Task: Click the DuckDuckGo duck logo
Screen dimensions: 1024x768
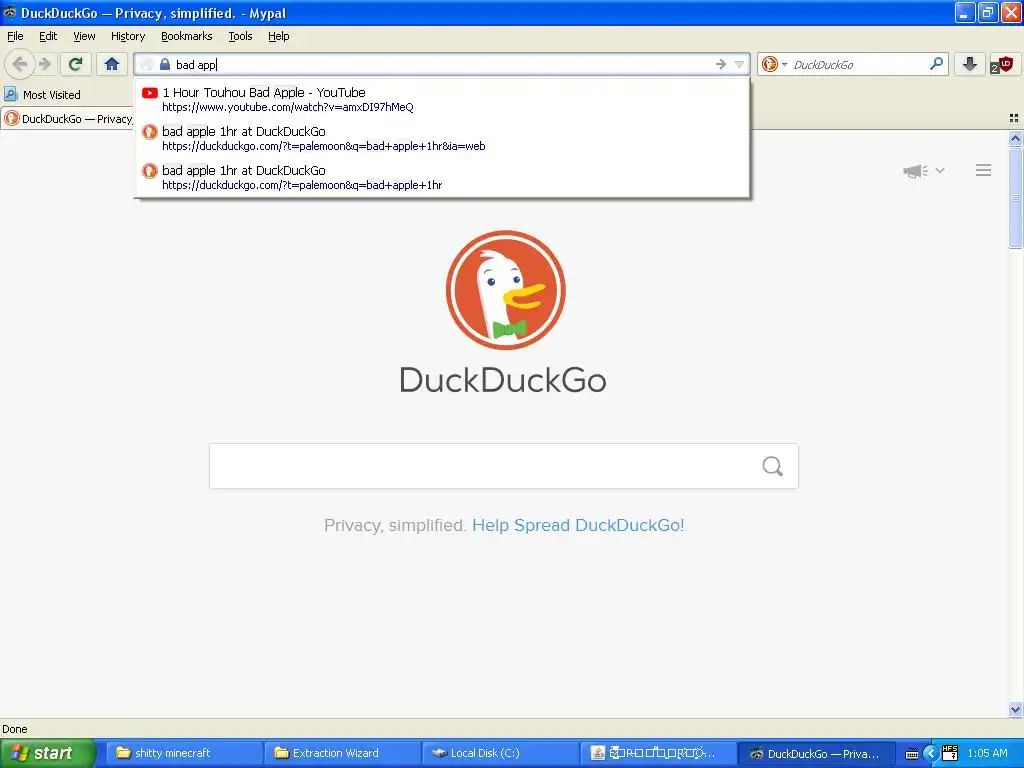Action: pos(505,290)
